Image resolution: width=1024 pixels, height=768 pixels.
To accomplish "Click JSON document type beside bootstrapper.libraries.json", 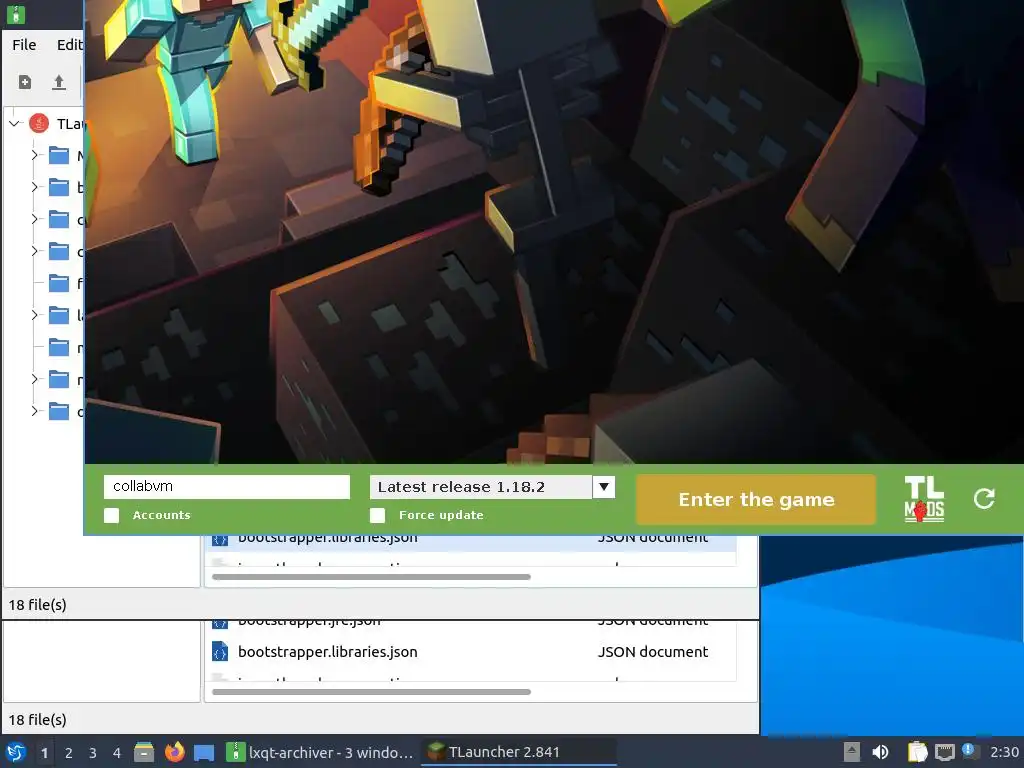I will (x=652, y=652).
